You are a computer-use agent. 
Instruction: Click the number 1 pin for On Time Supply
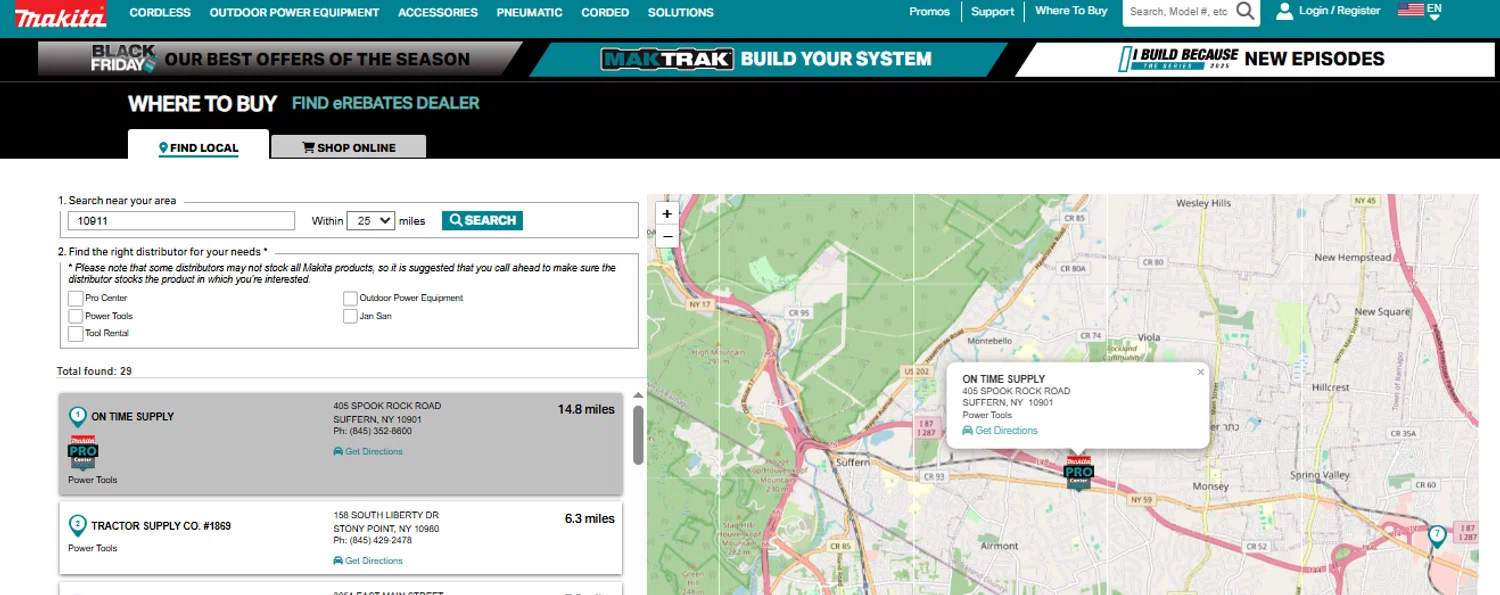point(77,417)
